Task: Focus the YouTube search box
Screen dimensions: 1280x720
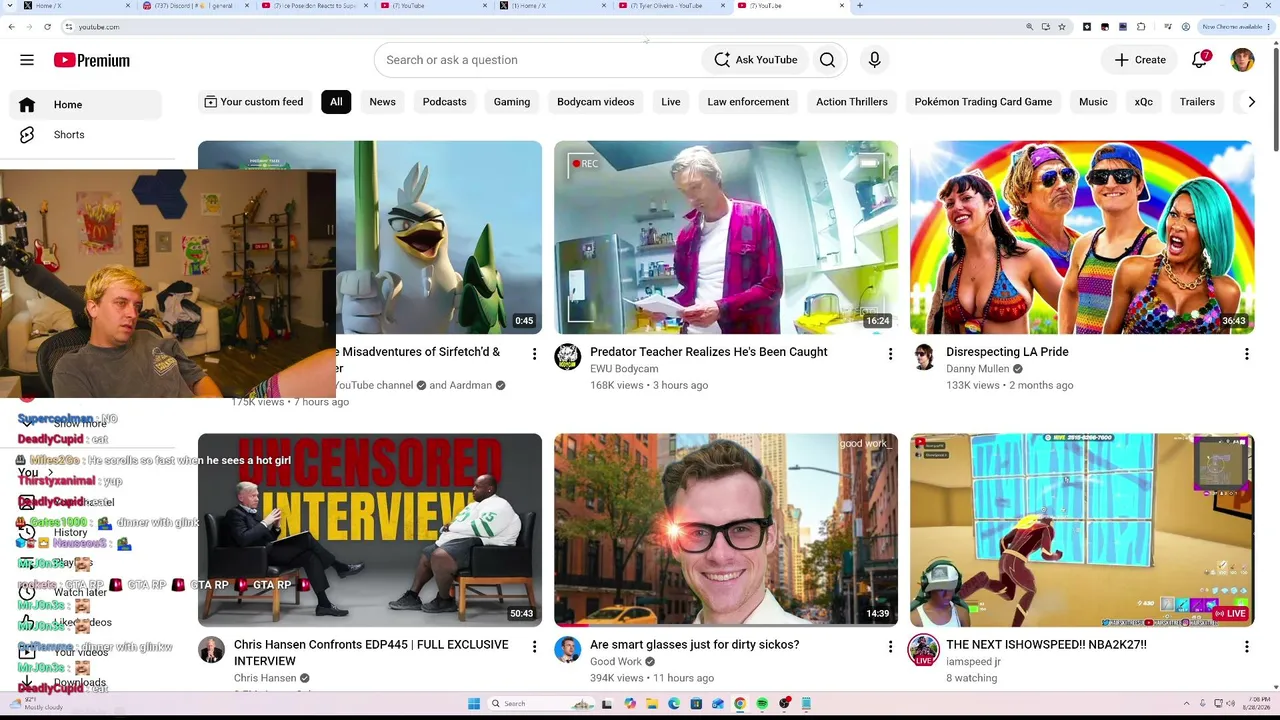Action: pyautogui.click(x=538, y=60)
